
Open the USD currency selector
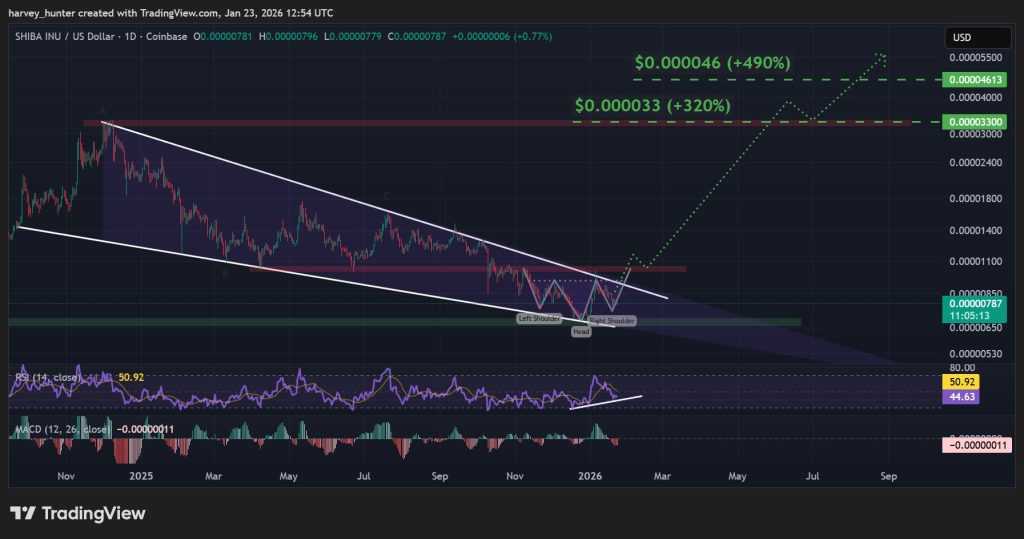pyautogui.click(x=961, y=37)
